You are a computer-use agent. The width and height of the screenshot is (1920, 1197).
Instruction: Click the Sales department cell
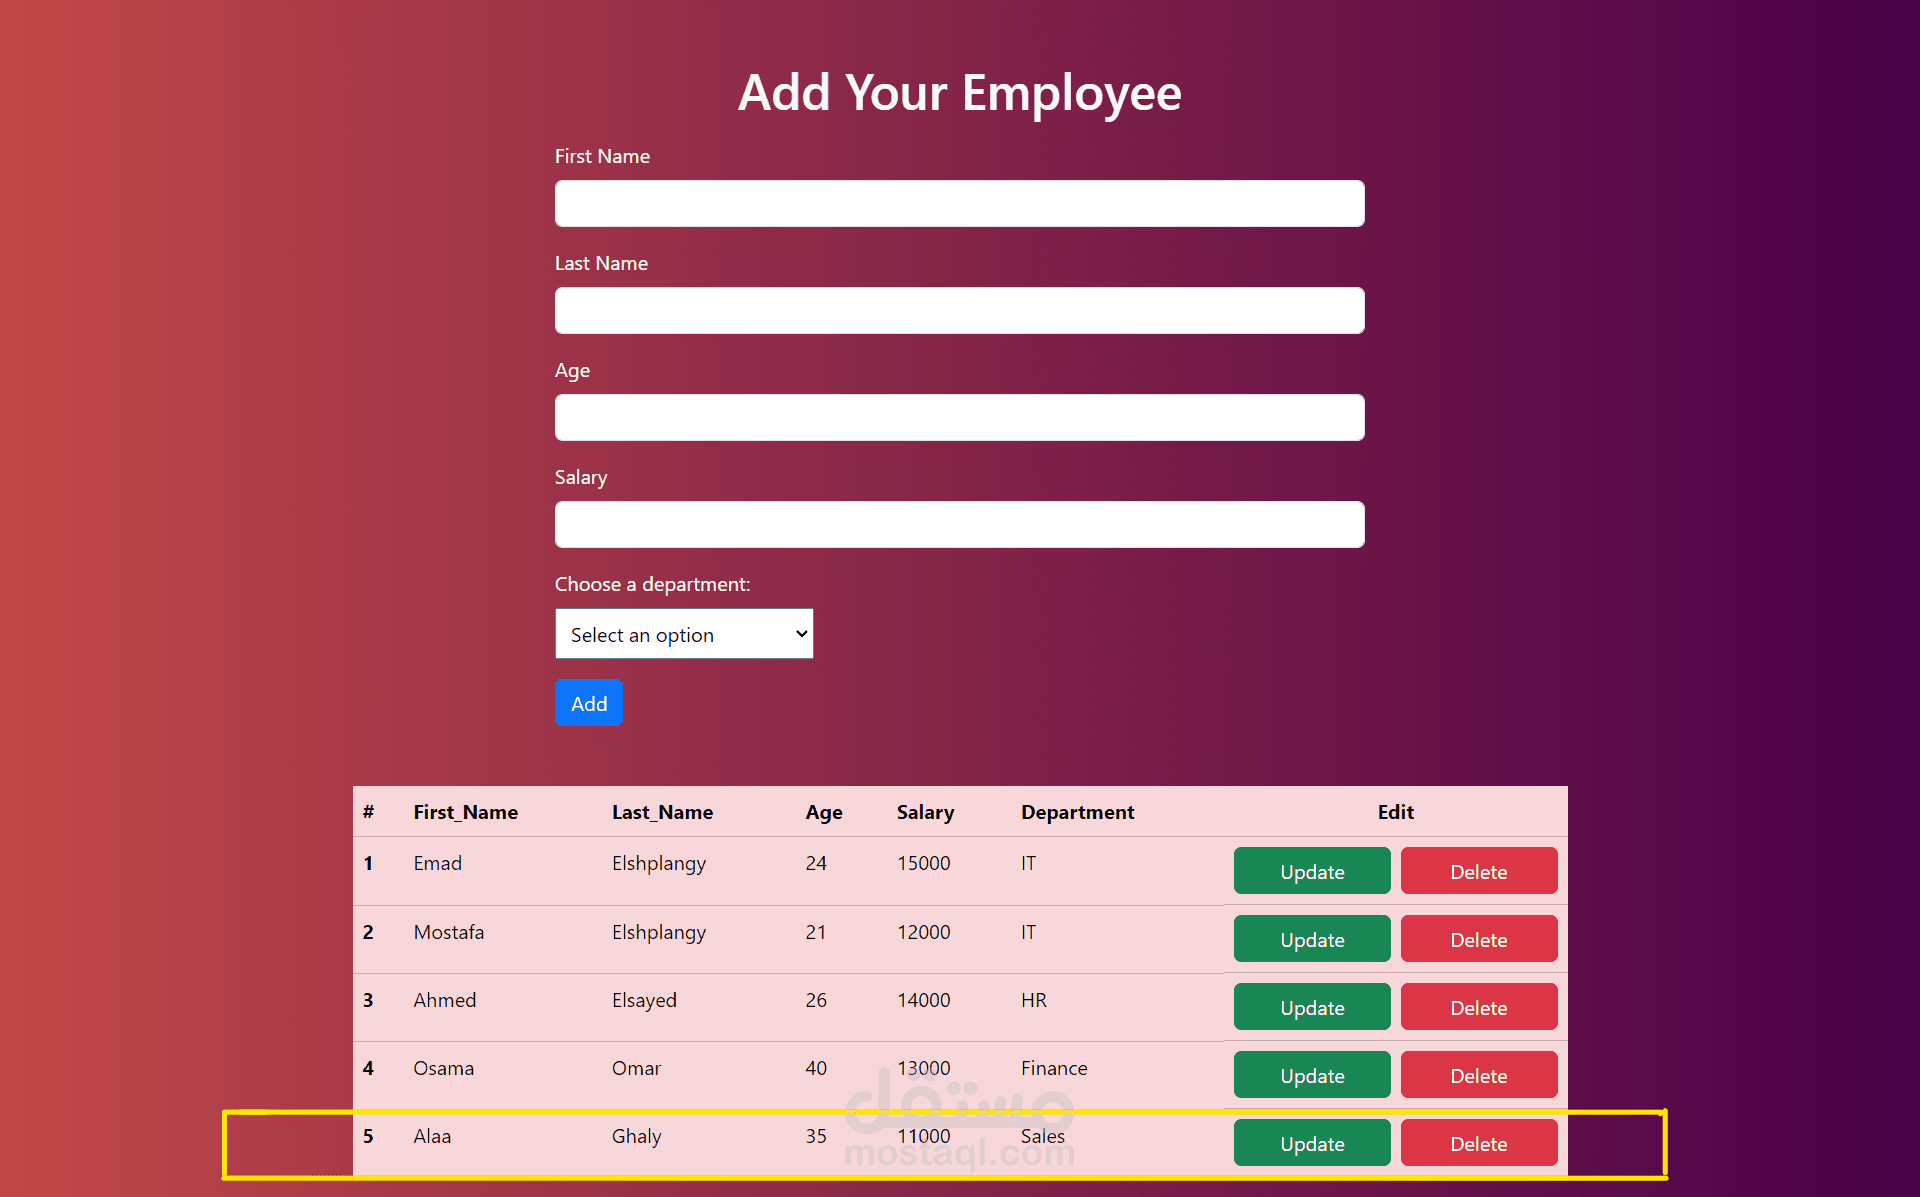coord(1042,1136)
